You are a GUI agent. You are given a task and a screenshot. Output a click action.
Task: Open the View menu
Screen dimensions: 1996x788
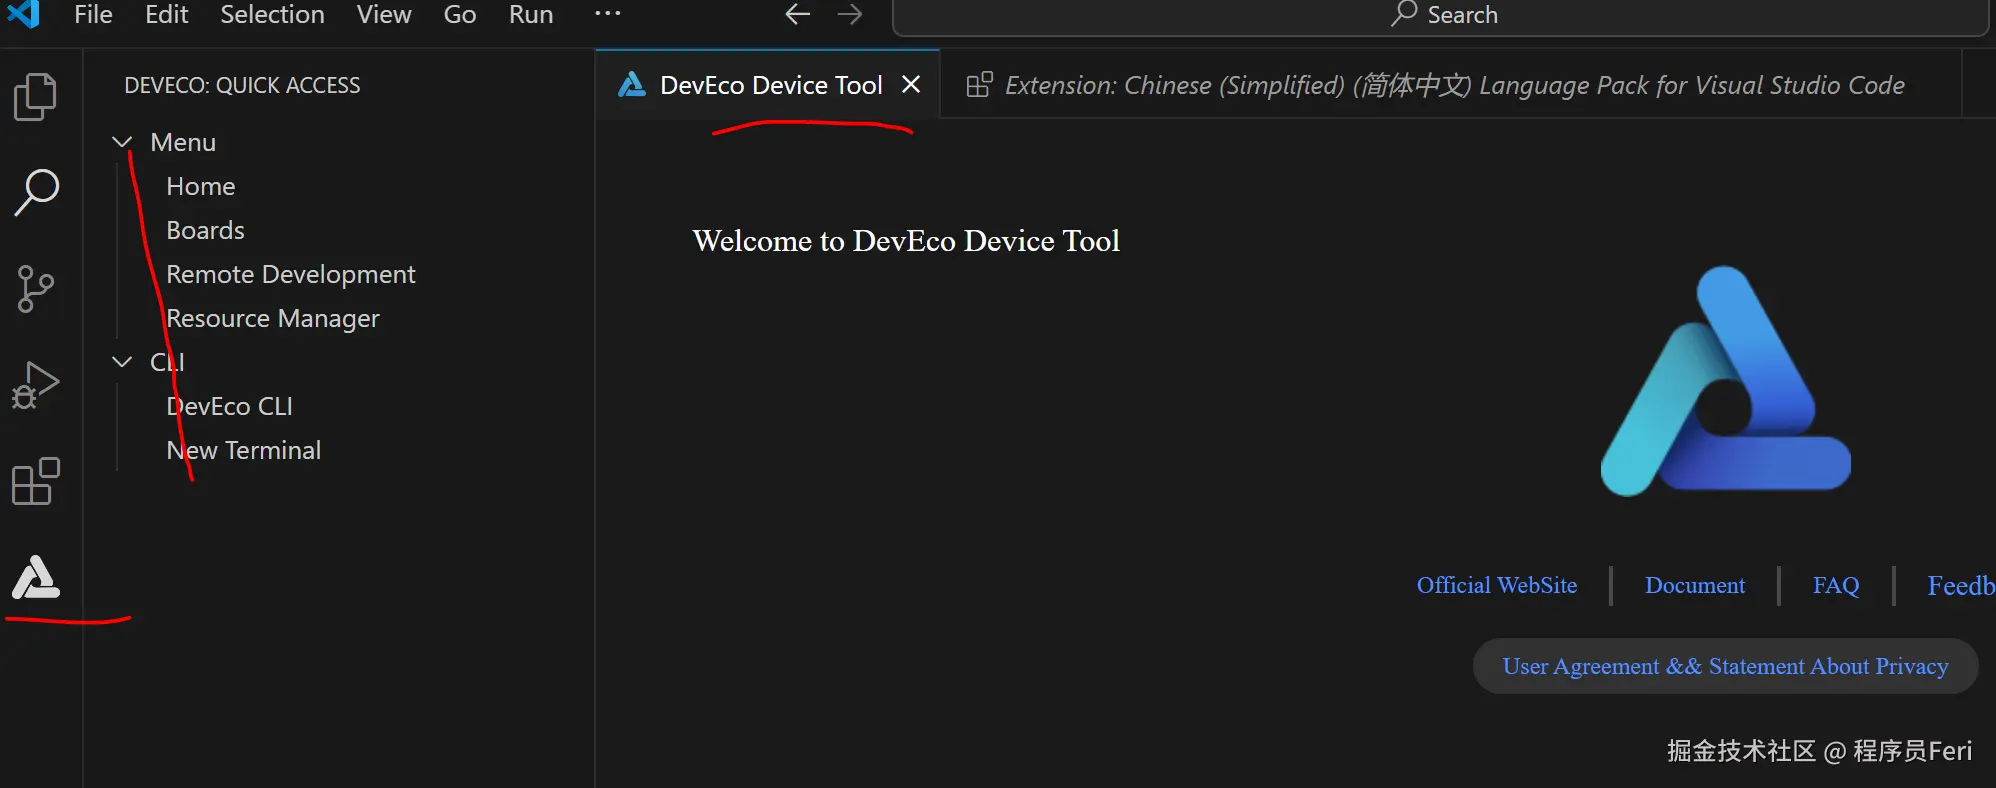tap(384, 15)
